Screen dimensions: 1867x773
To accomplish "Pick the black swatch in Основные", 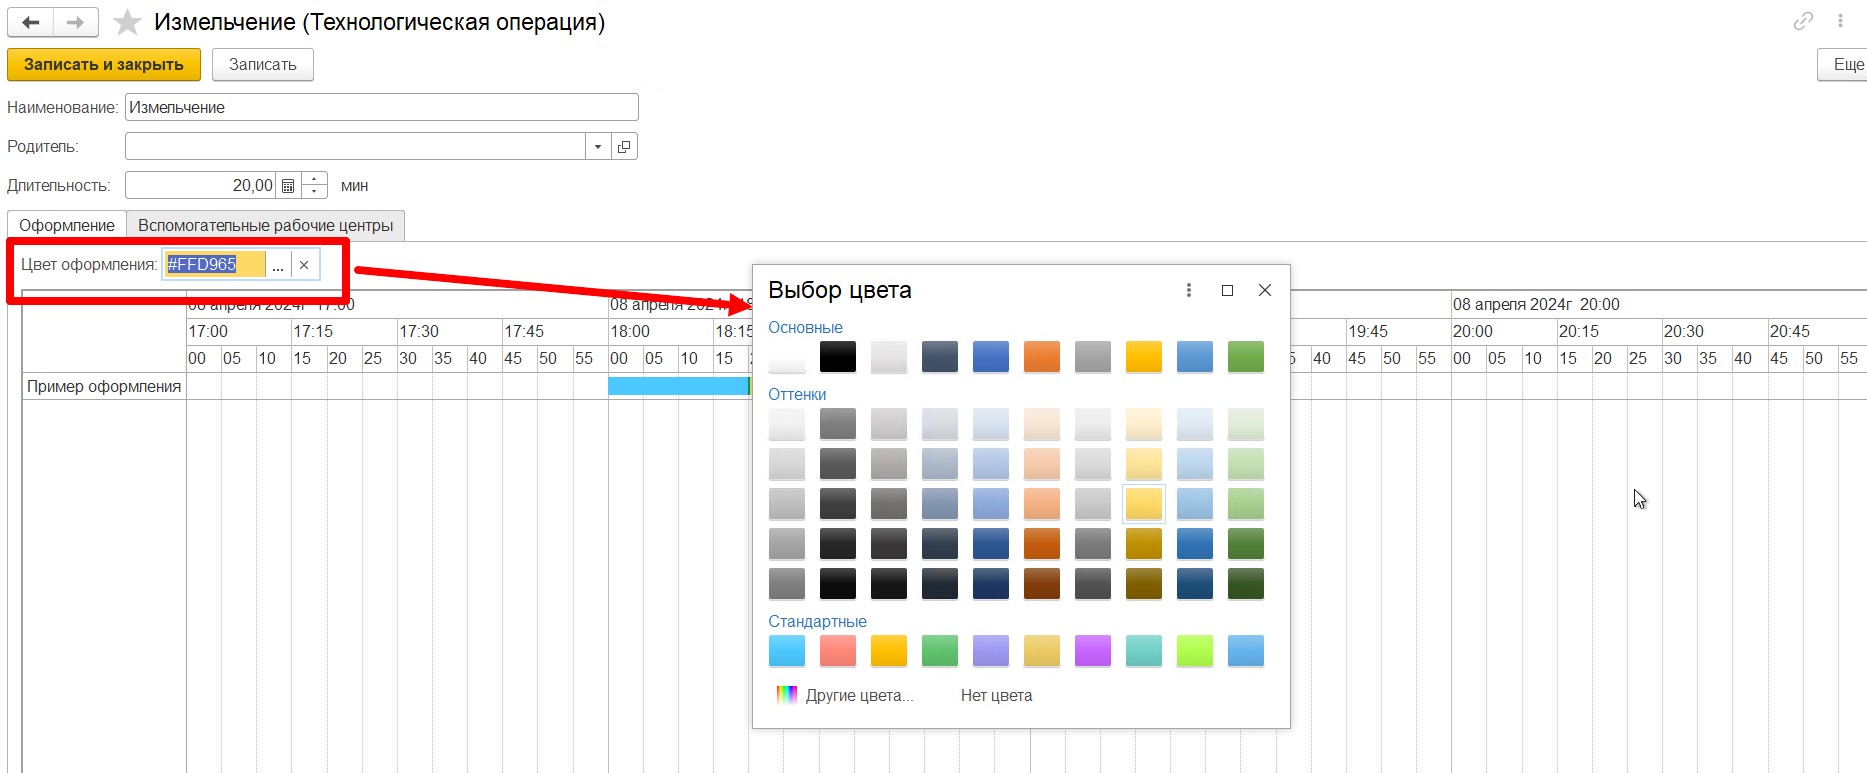I will (x=838, y=357).
